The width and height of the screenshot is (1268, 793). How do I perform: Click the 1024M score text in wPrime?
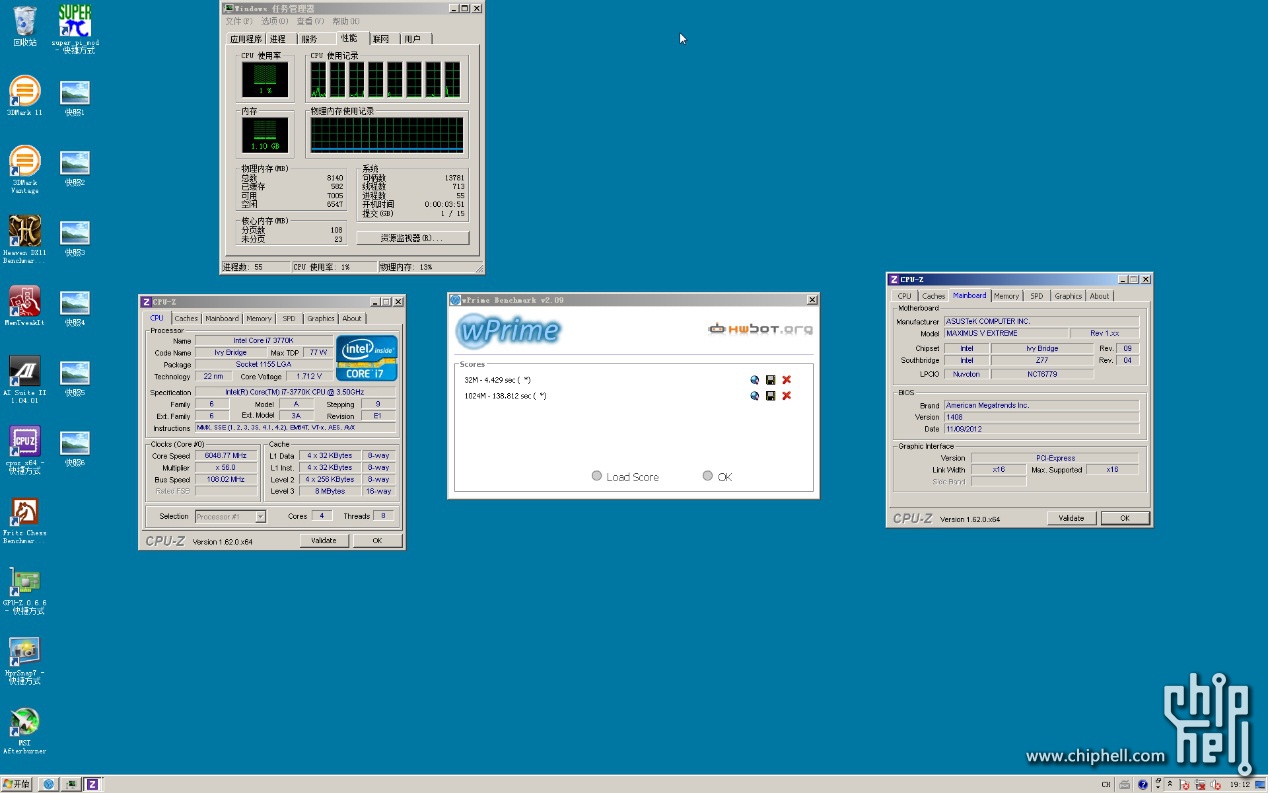point(505,396)
